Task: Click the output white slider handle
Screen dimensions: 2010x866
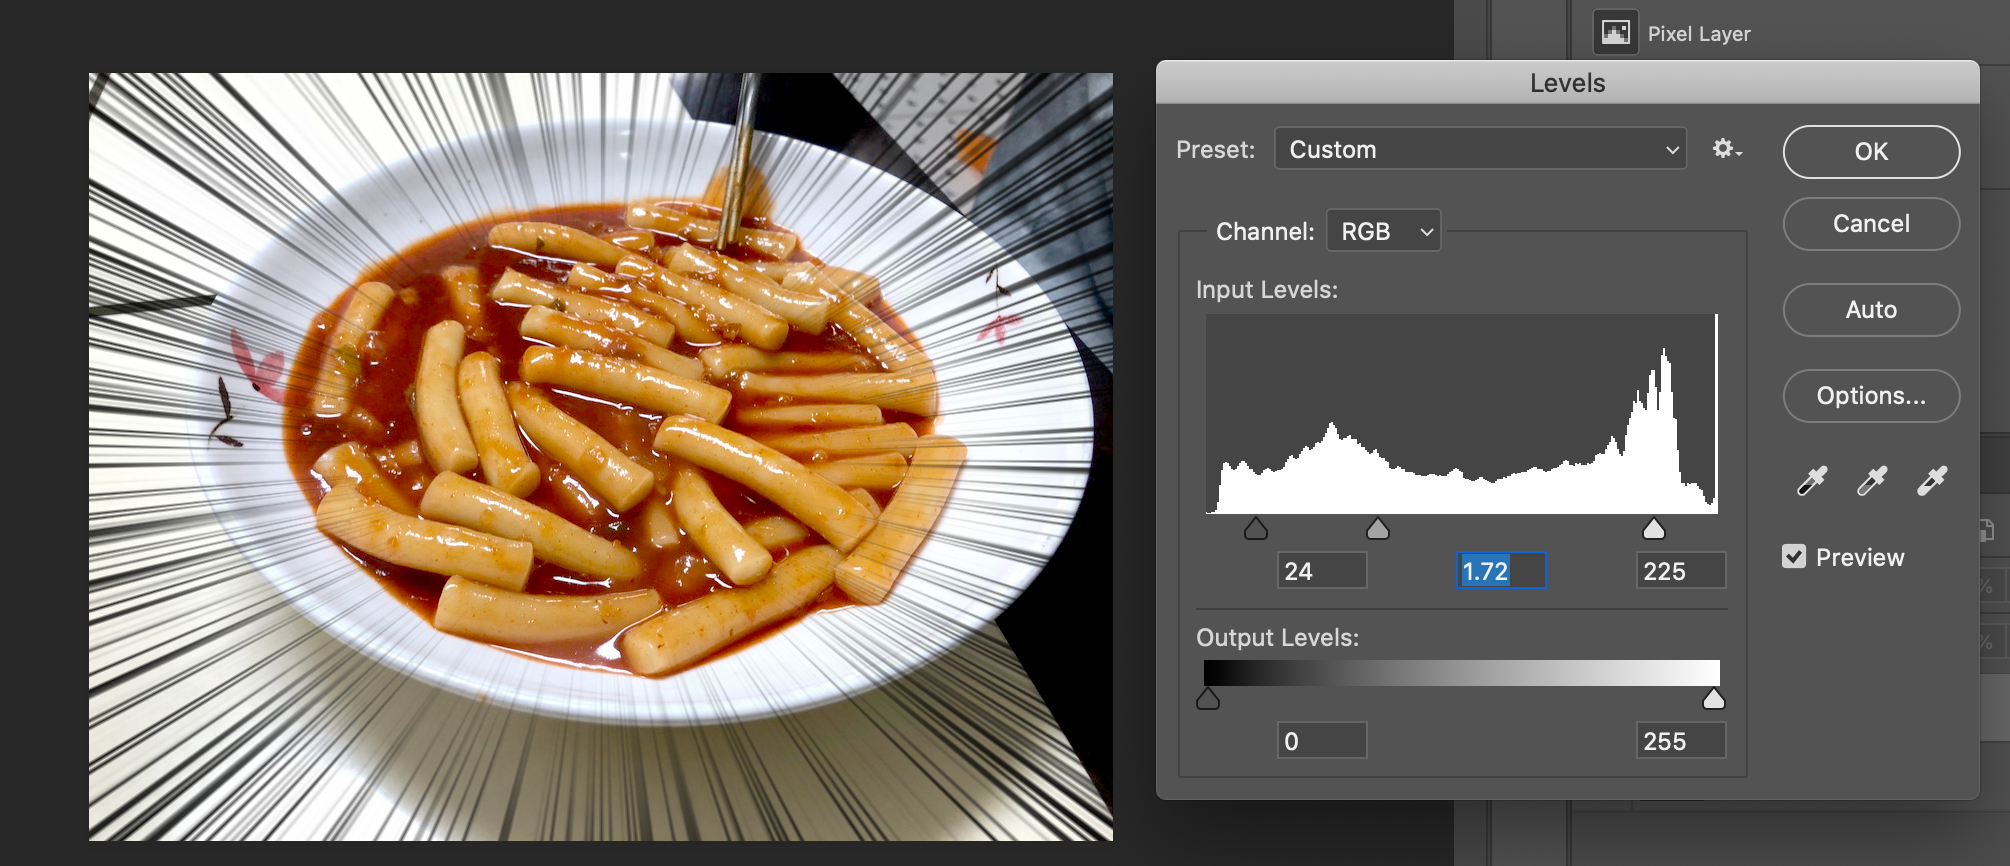Action: tap(1714, 699)
